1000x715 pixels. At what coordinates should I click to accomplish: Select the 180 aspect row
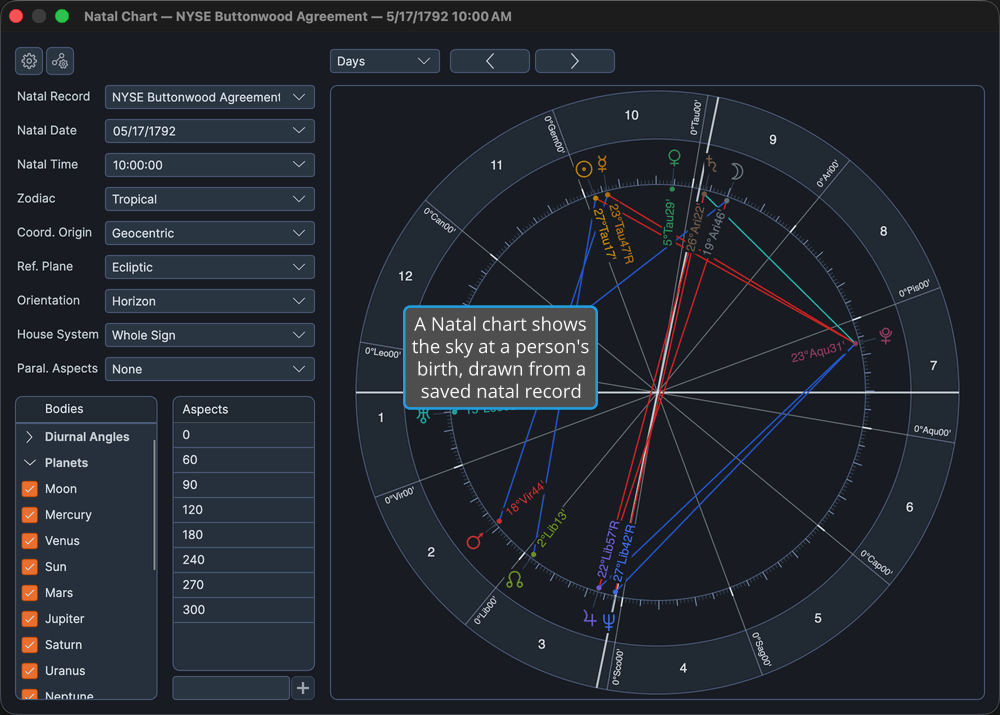tap(244, 534)
